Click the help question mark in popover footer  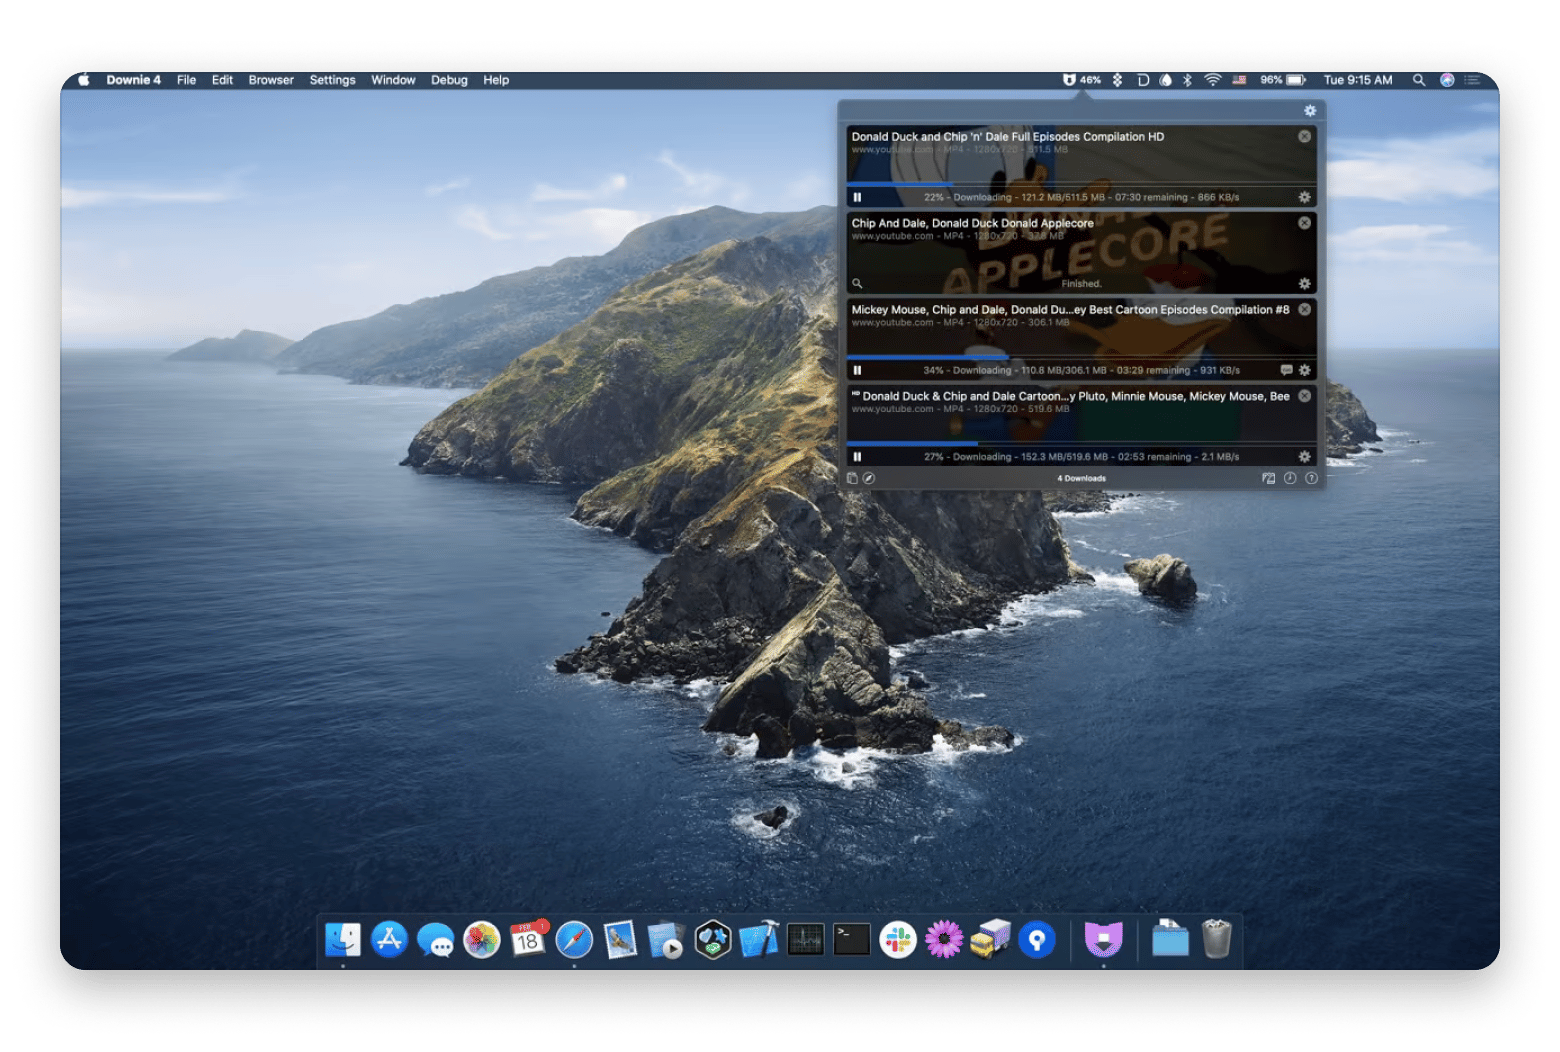pos(1311,478)
